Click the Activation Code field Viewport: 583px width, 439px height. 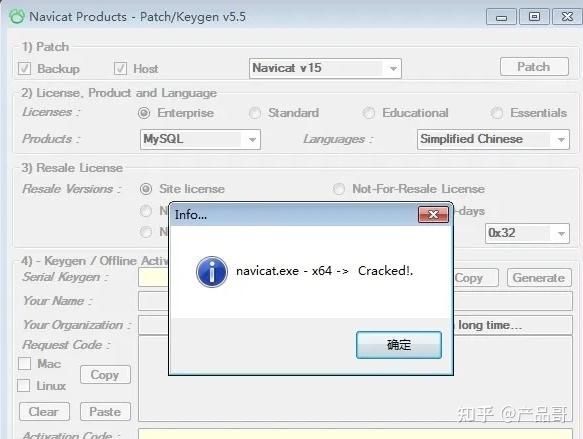(x=355, y=434)
